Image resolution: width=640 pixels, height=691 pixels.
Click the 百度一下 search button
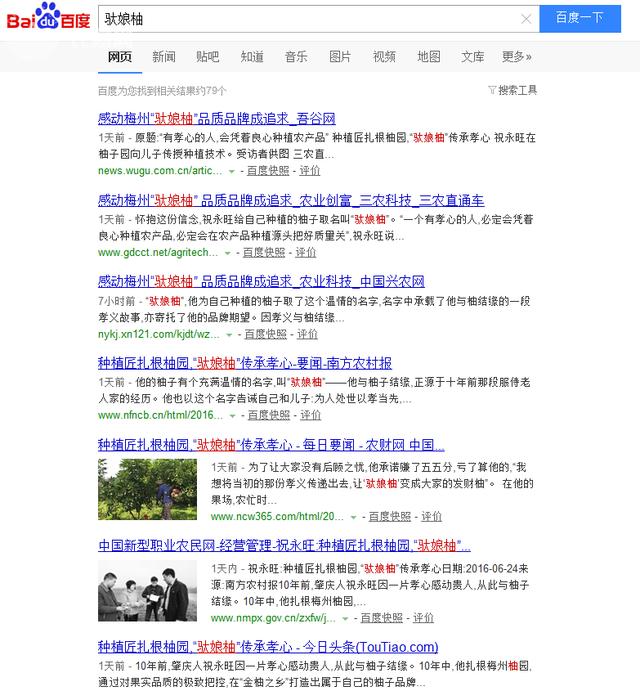(579, 18)
